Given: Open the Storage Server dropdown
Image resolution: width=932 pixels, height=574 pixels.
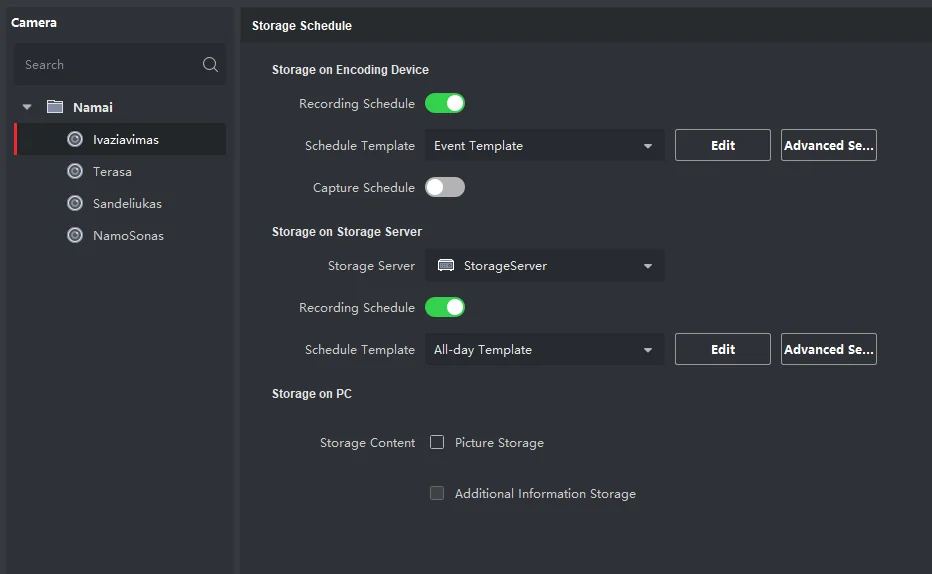Looking at the screenshot, I should [x=544, y=266].
